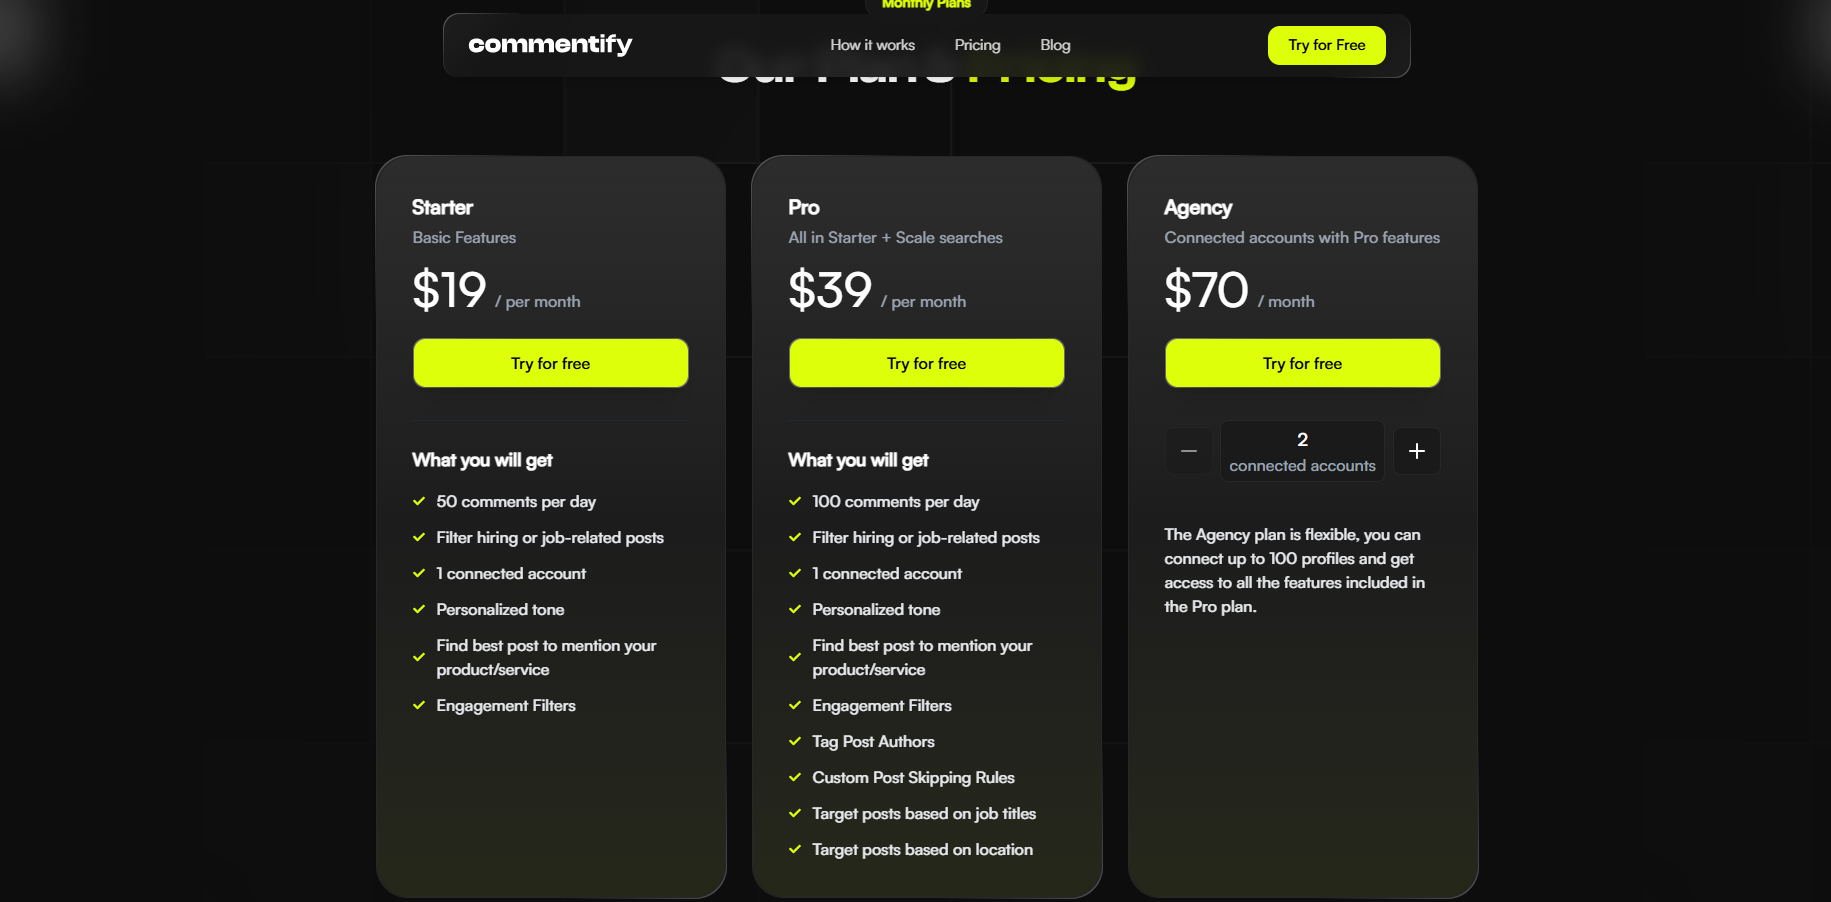Click Starter's 1 connected account checkmark

click(x=419, y=574)
